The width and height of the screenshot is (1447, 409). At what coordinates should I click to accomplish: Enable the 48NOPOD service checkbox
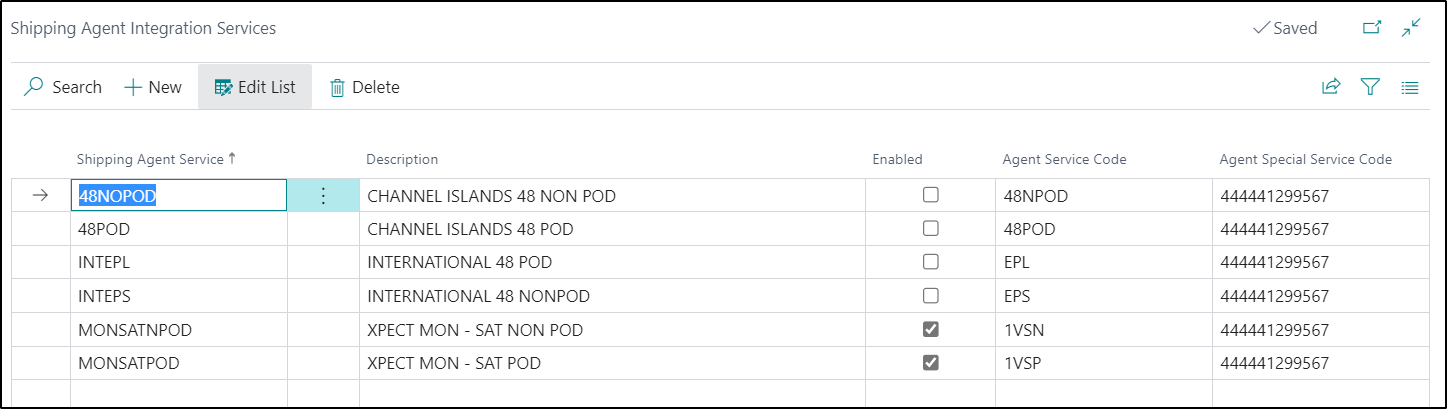tap(931, 195)
